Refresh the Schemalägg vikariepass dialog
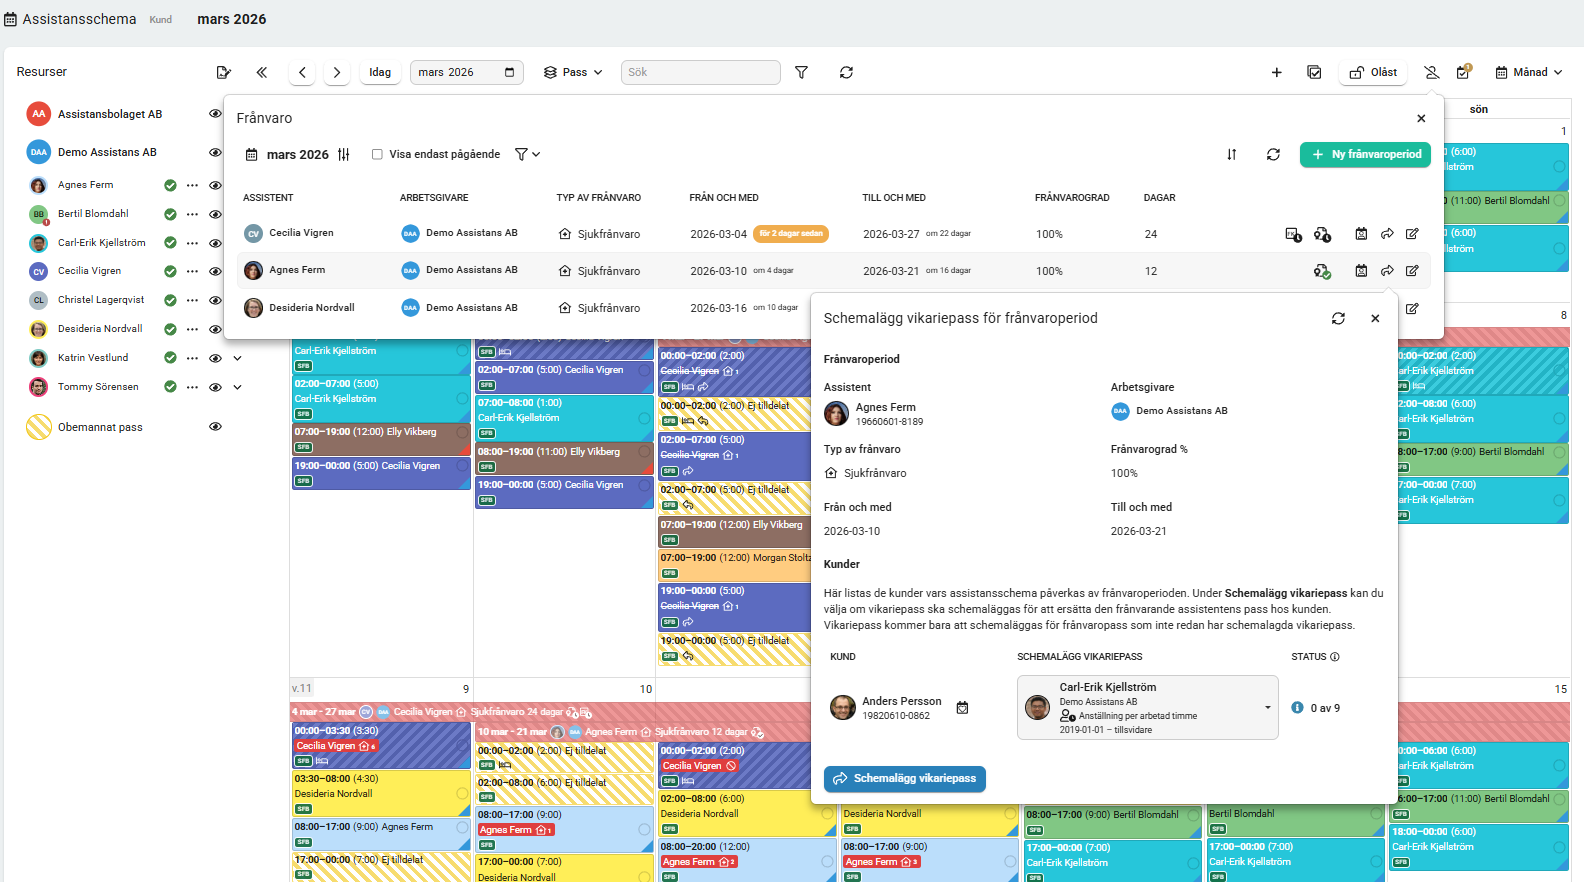Viewport: 1584px width, 882px height. point(1338,318)
